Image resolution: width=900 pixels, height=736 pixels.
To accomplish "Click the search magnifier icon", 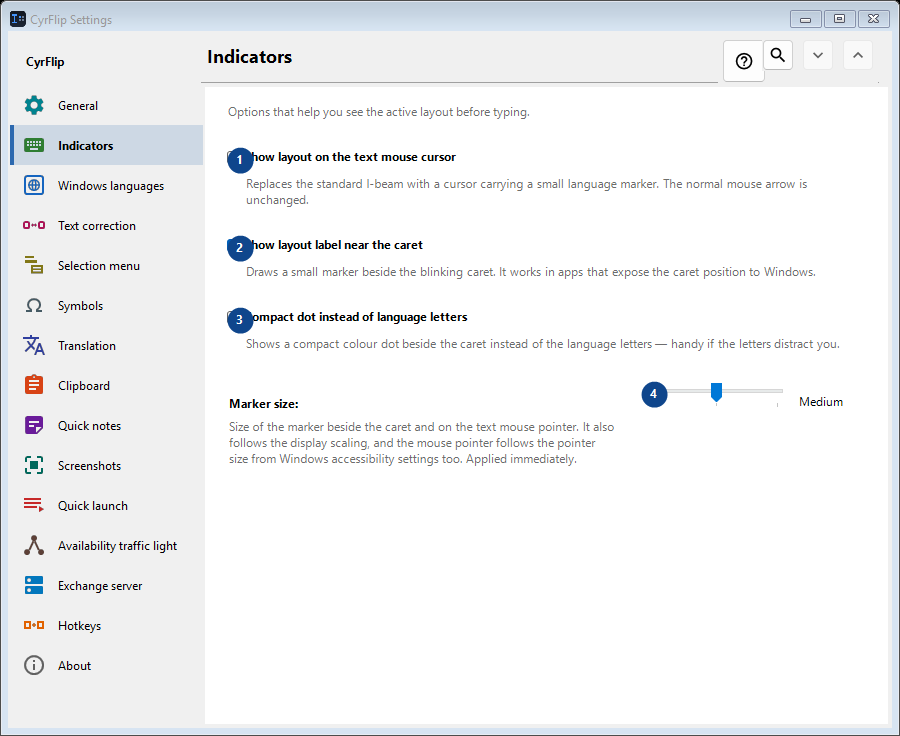I will 778,55.
